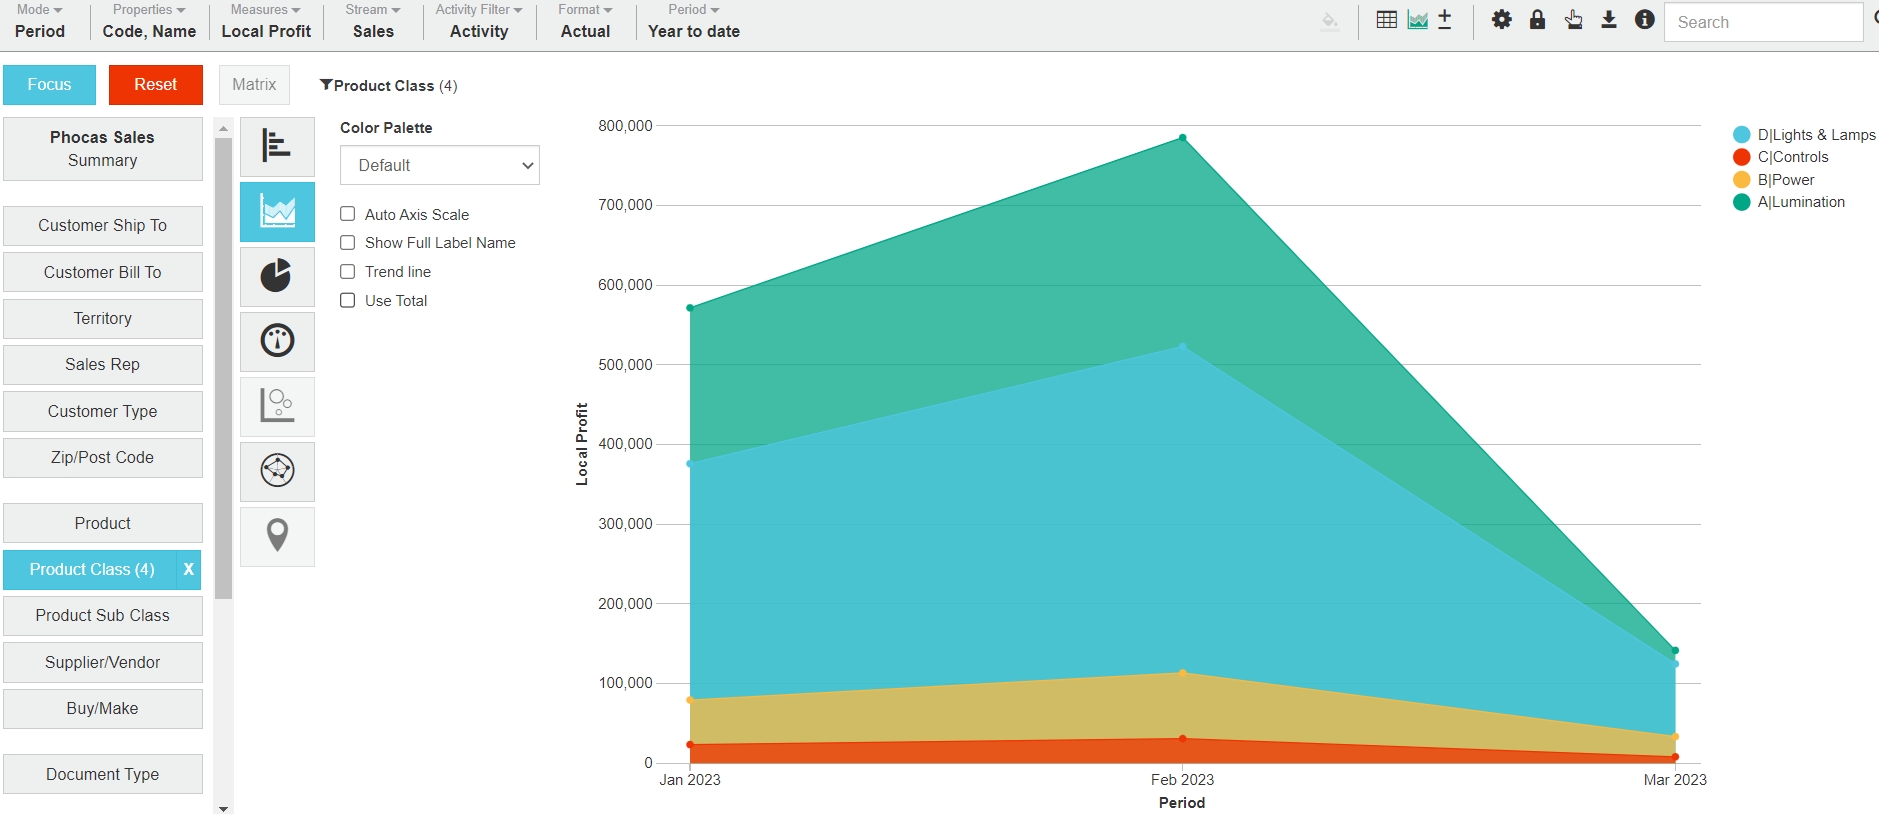Switch to the pie chart type

point(277,276)
